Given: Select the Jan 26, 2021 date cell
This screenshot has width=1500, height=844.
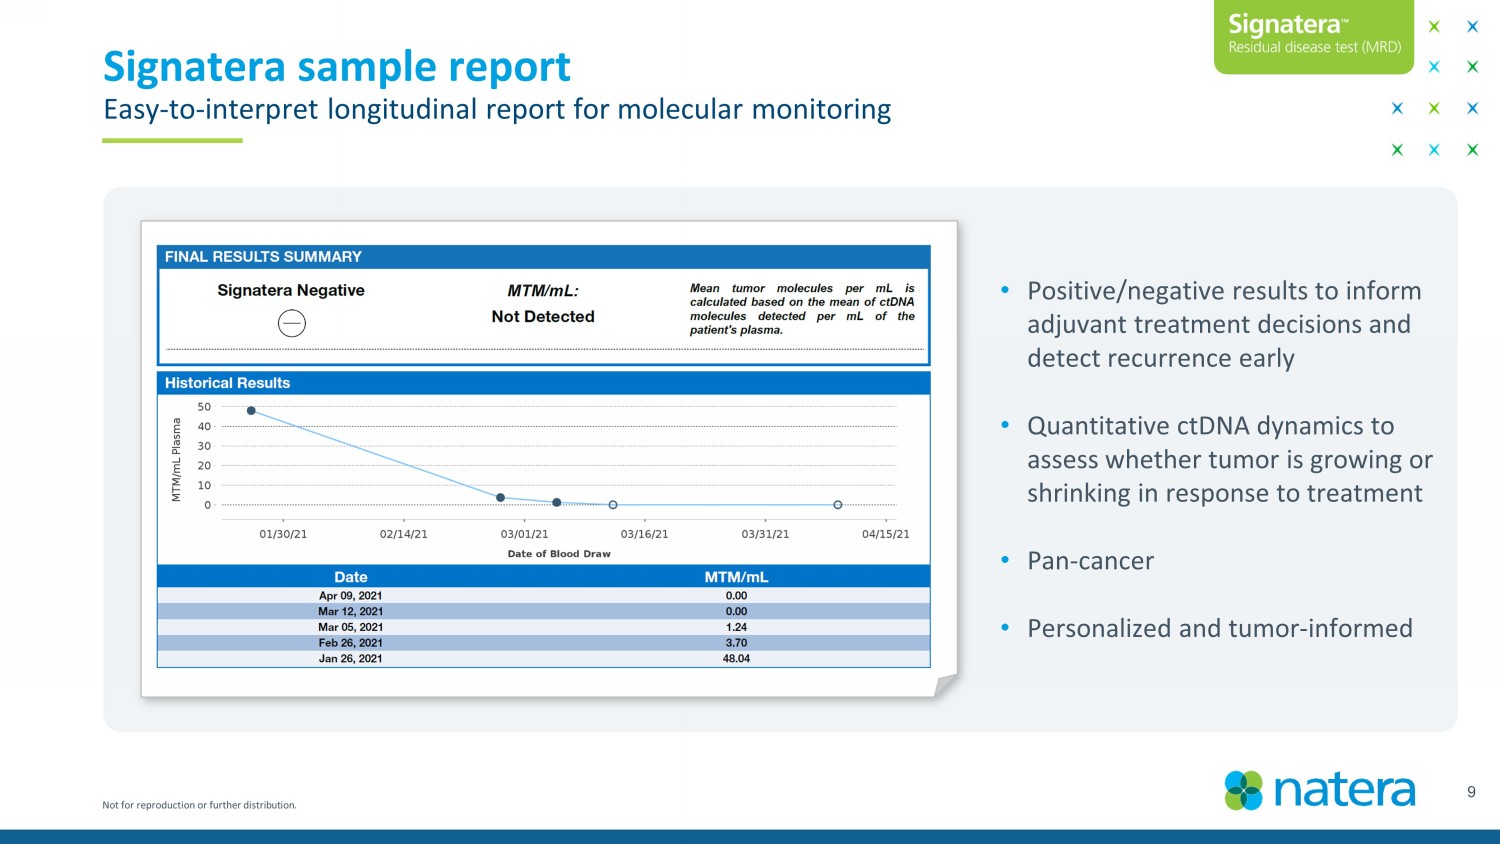Looking at the screenshot, I should [x=350, y=659].
